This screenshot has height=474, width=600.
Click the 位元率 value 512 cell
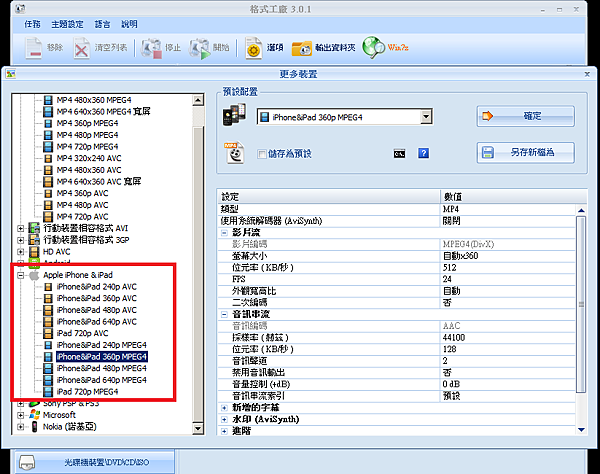click(x=508, y=268)
